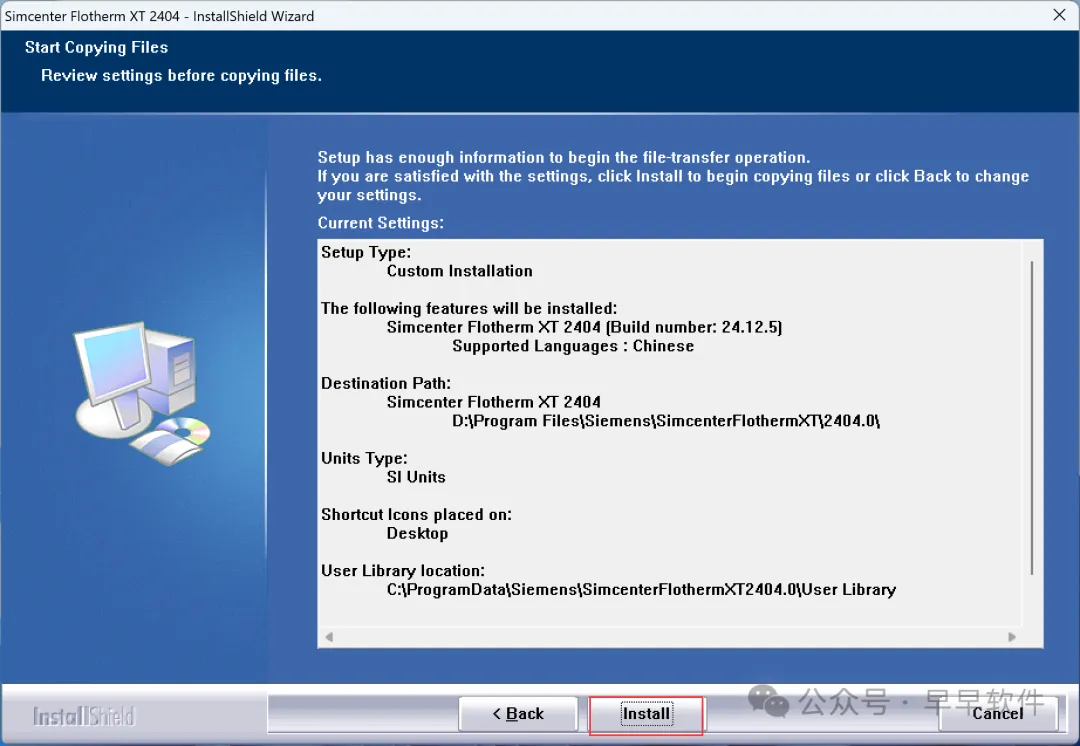Click the vertical scrollbar in settings box
Screen dimensions: 1080x746
click(1032, 417)
